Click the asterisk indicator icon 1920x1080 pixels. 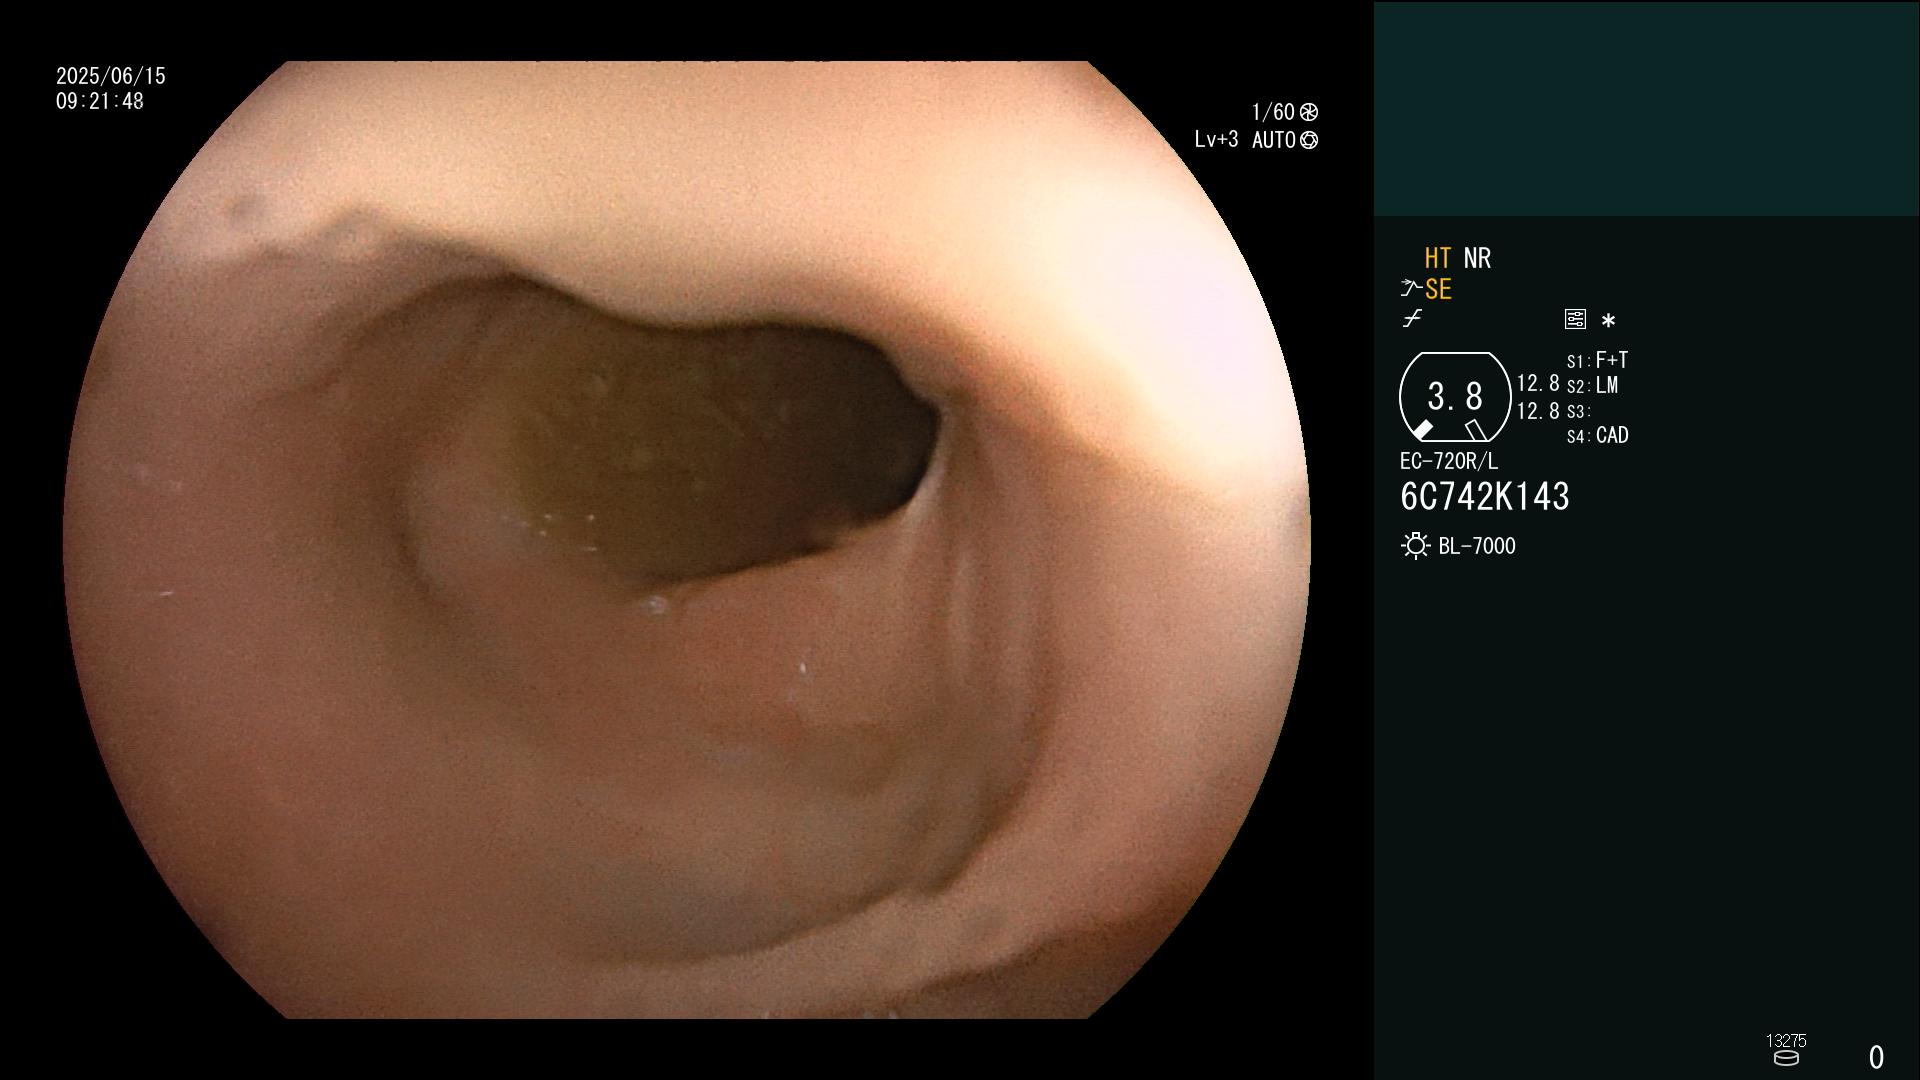1608,321
